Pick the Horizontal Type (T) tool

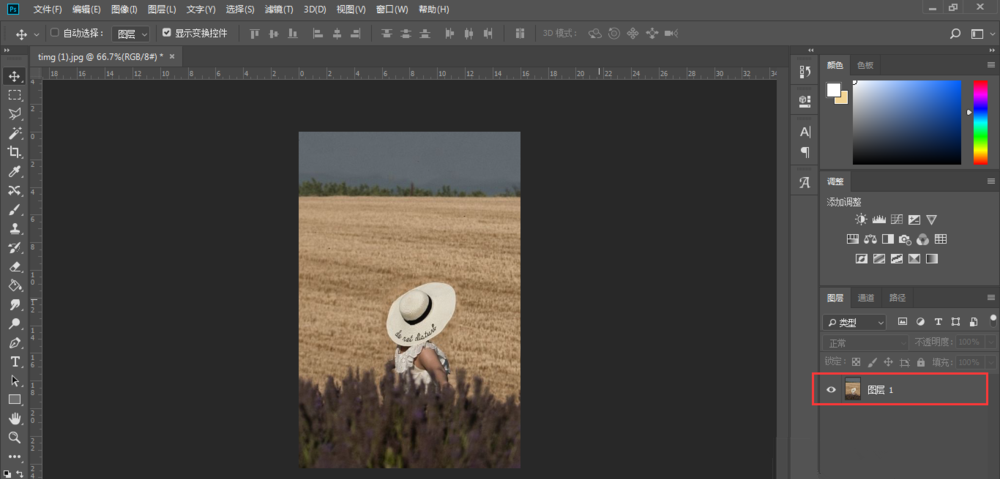(15, 361)
